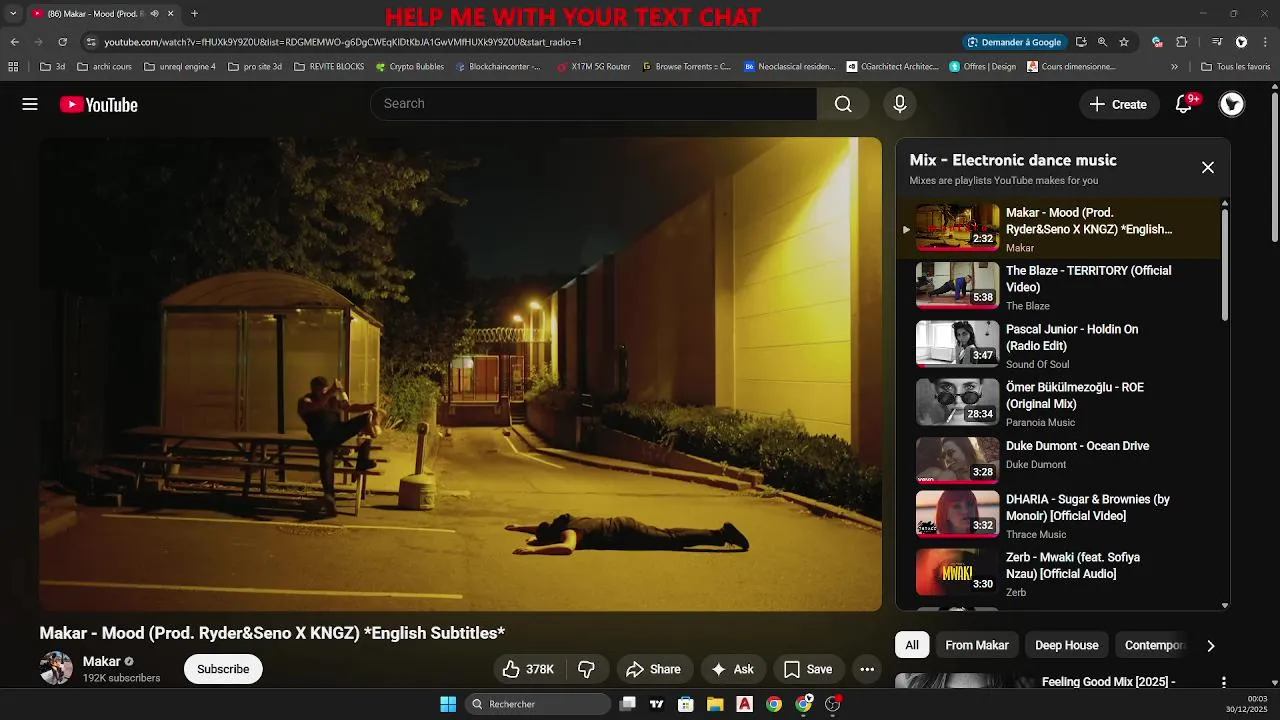
Task: Open the 'REVITE BLOCKS' bookmark folder
Action: tap(329, 67)
